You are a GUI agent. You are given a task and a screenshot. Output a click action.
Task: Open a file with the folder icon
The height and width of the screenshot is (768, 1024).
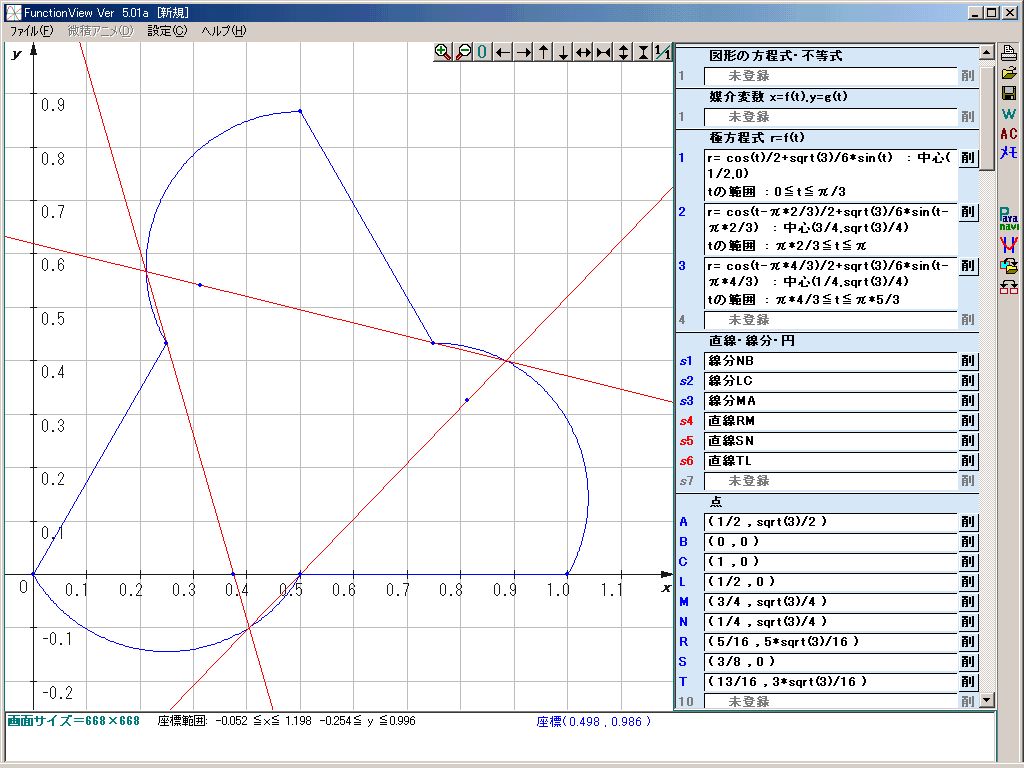(1009, 73)
